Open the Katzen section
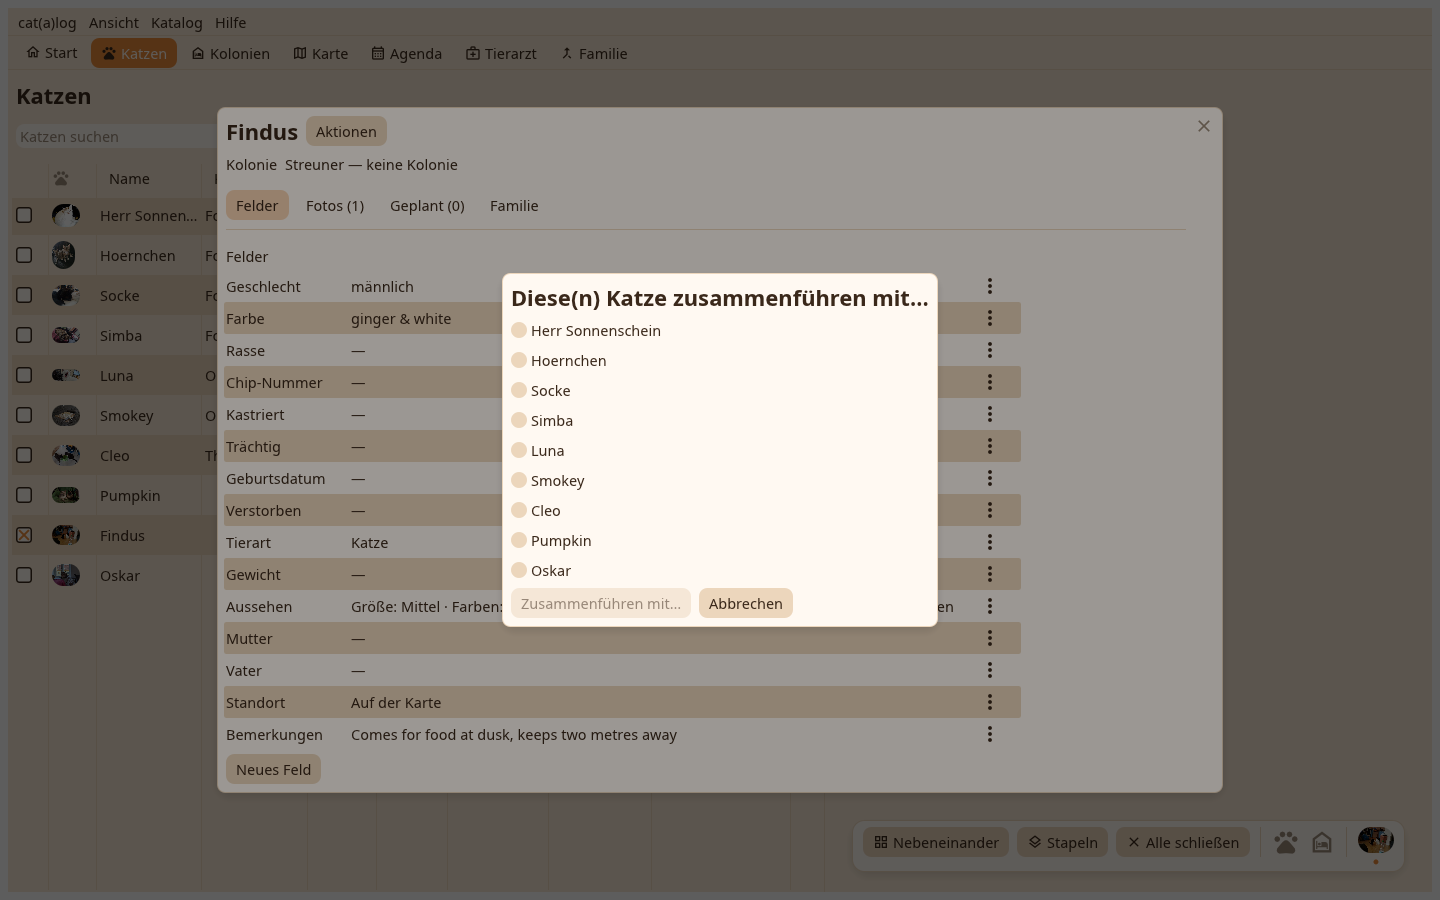The height and width of the screenshot is (900, 1440). pos(134,53)
